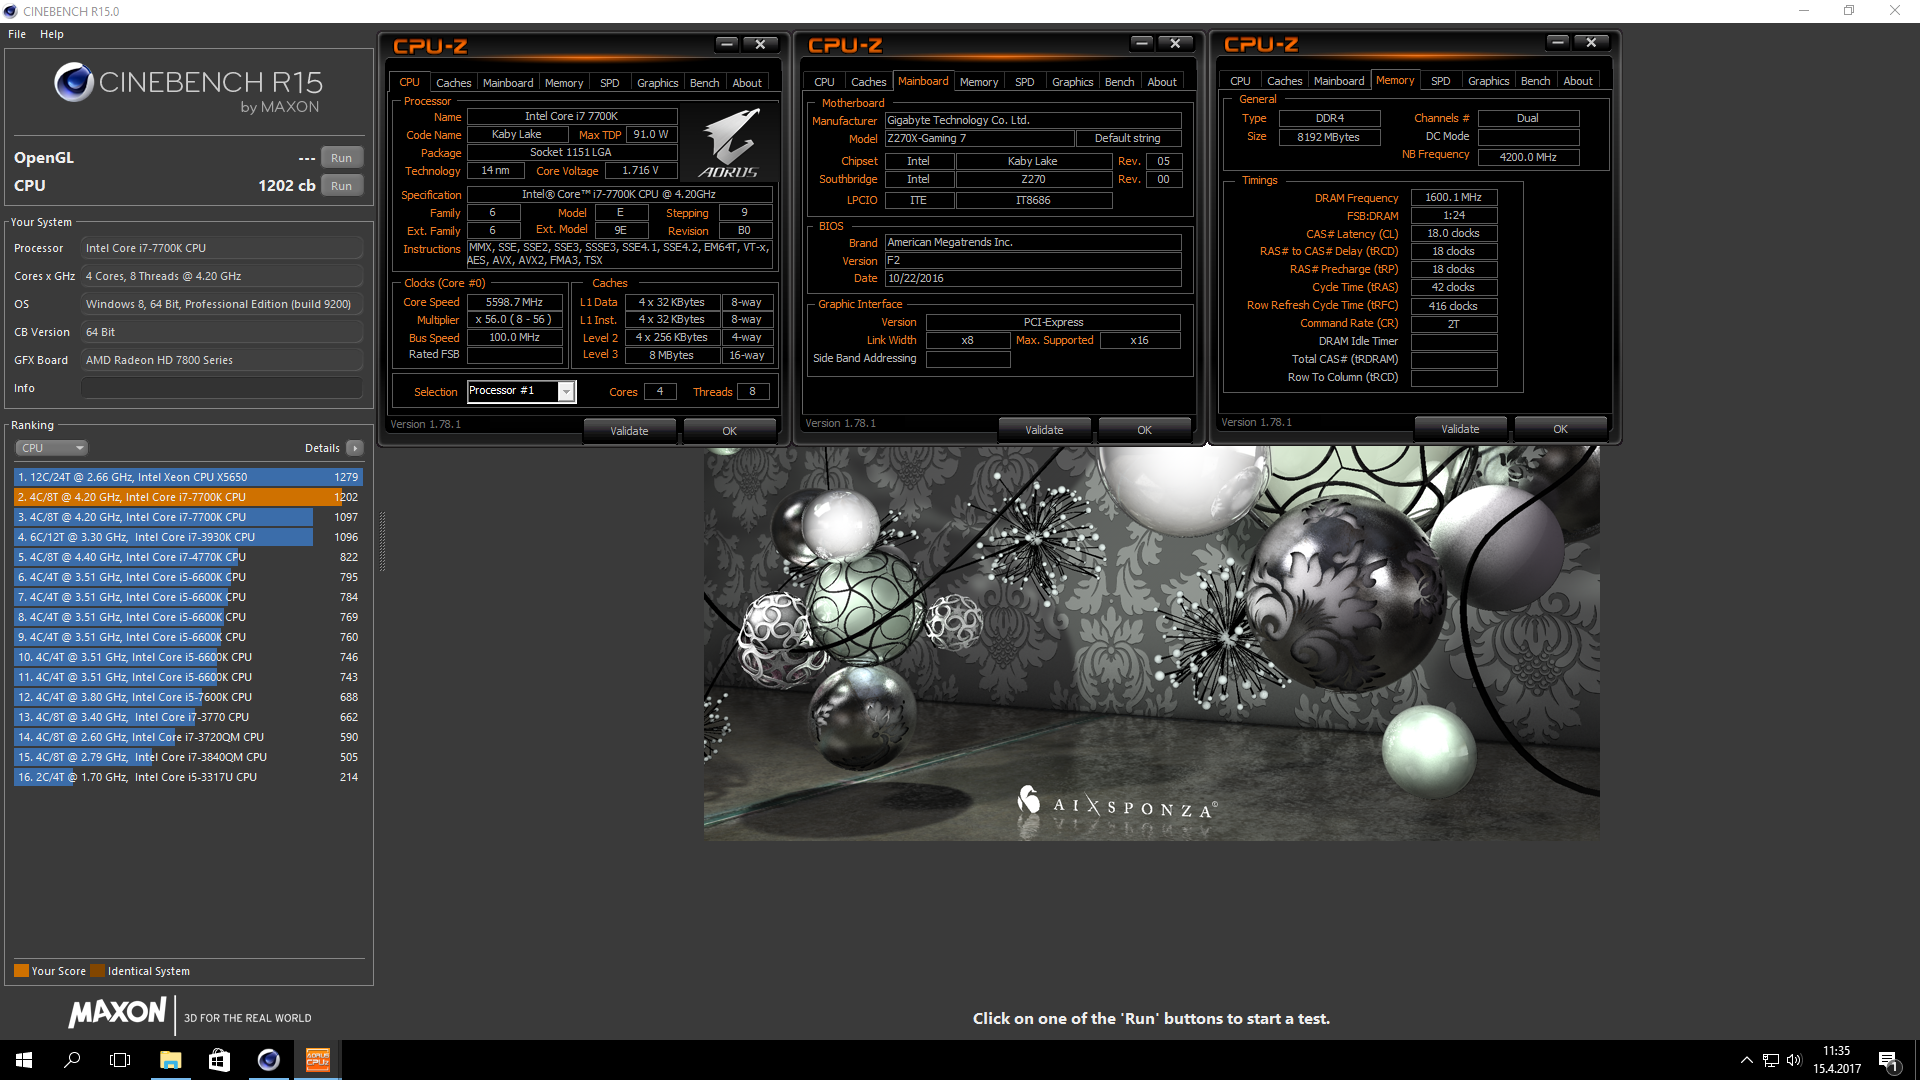Open taskbar search magnifier

72,1060
